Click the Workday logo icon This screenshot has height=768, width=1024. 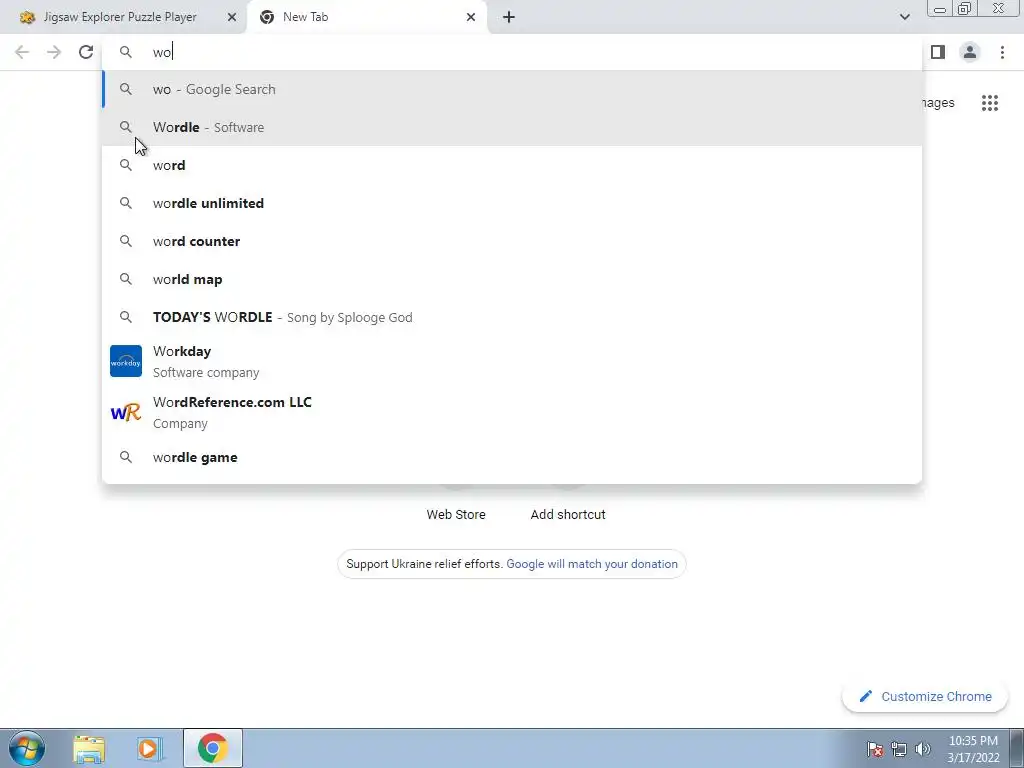pyautogui.click(x=126, y=361)
